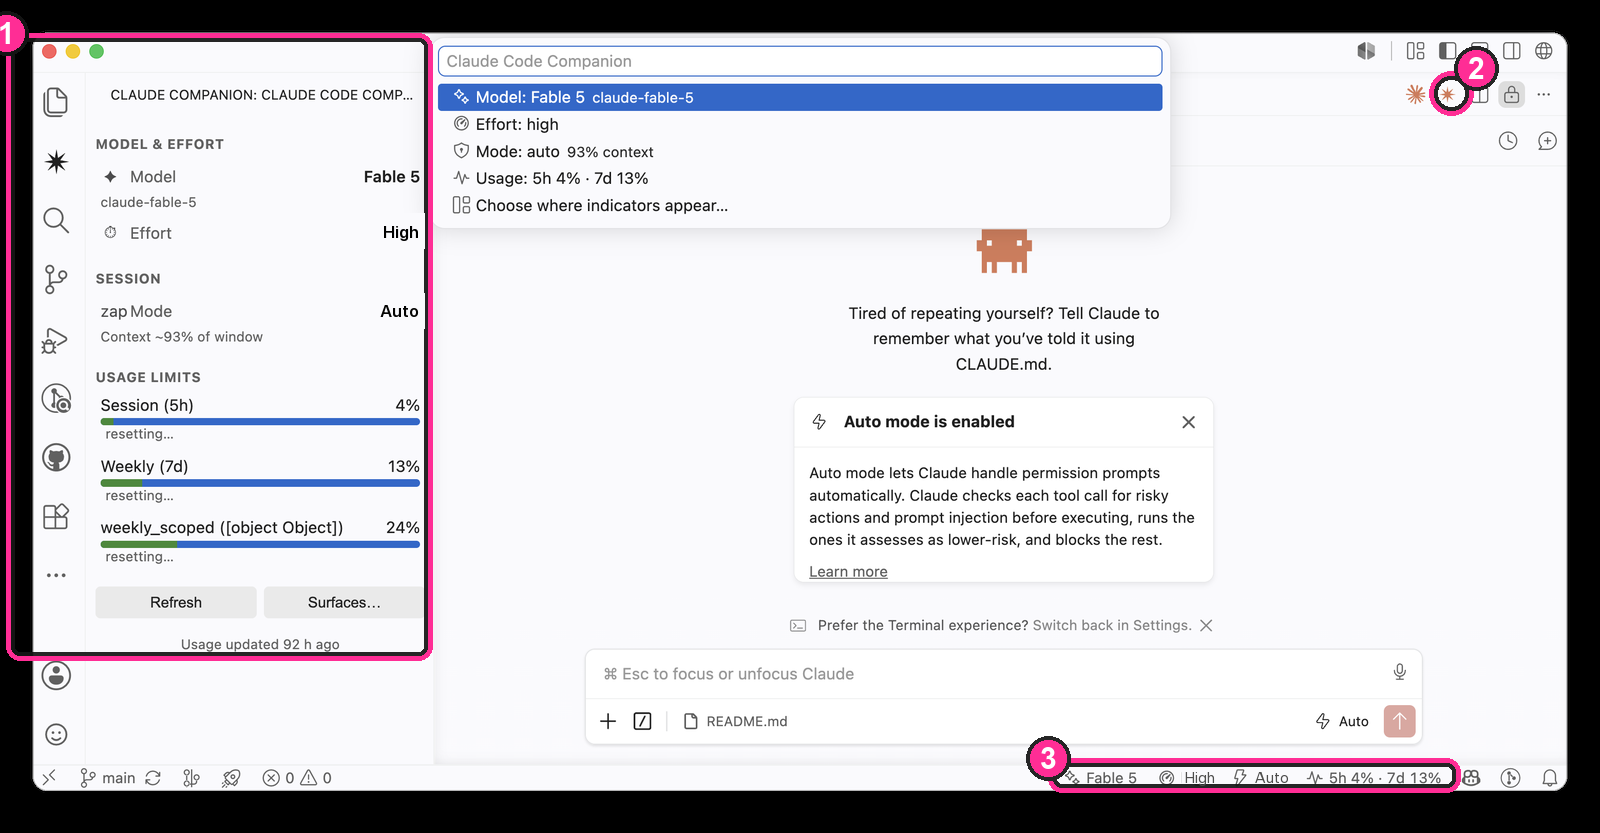Follow the Learn more link
The height and width of the screenshot is (833, 1600).
coord(848,572)
